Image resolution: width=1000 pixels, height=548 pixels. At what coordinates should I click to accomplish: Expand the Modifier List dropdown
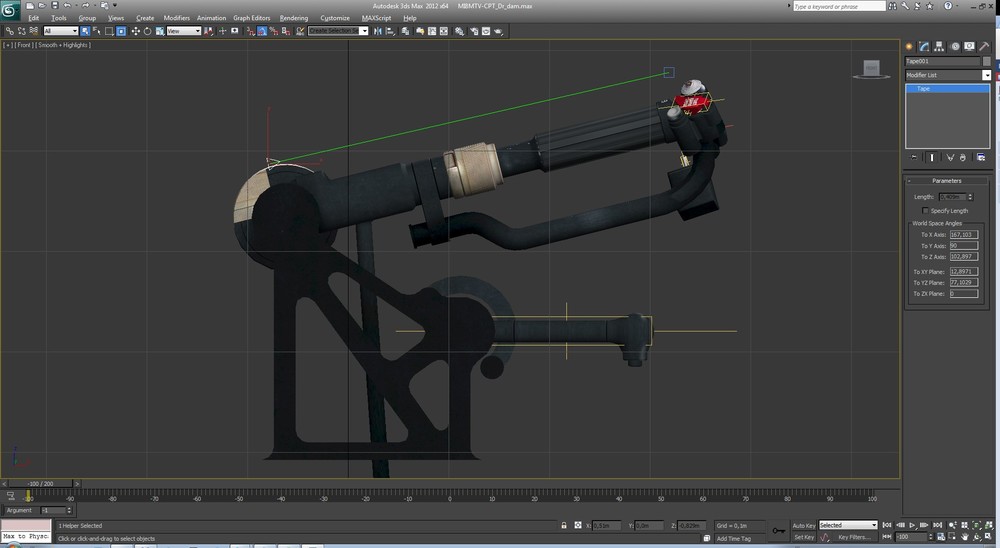point(986,75)
